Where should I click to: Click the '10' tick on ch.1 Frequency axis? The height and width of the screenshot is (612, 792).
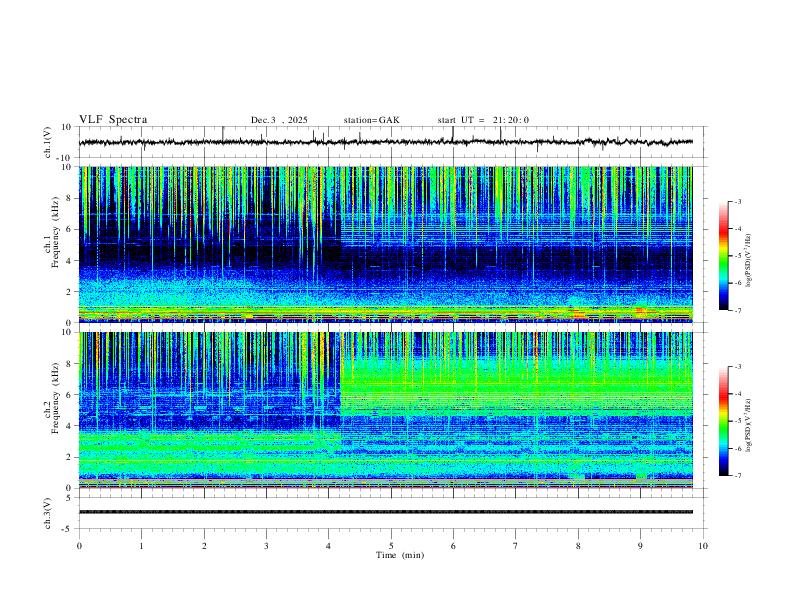[67, 167]
